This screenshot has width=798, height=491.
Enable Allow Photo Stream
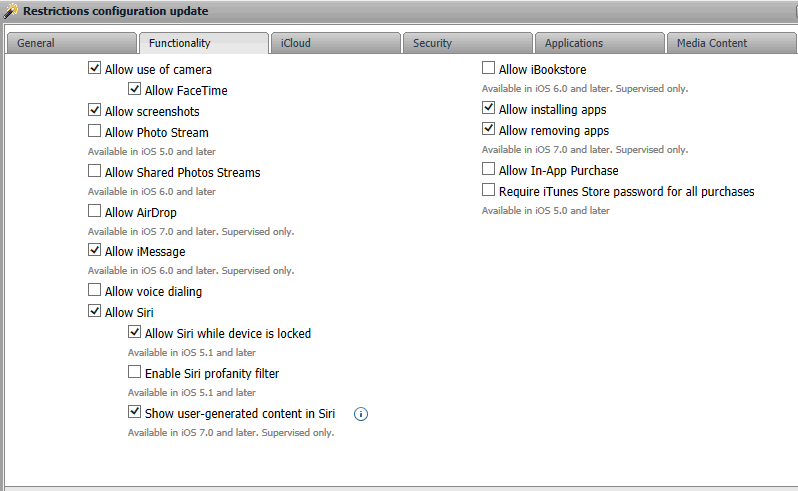coord(95,131)
